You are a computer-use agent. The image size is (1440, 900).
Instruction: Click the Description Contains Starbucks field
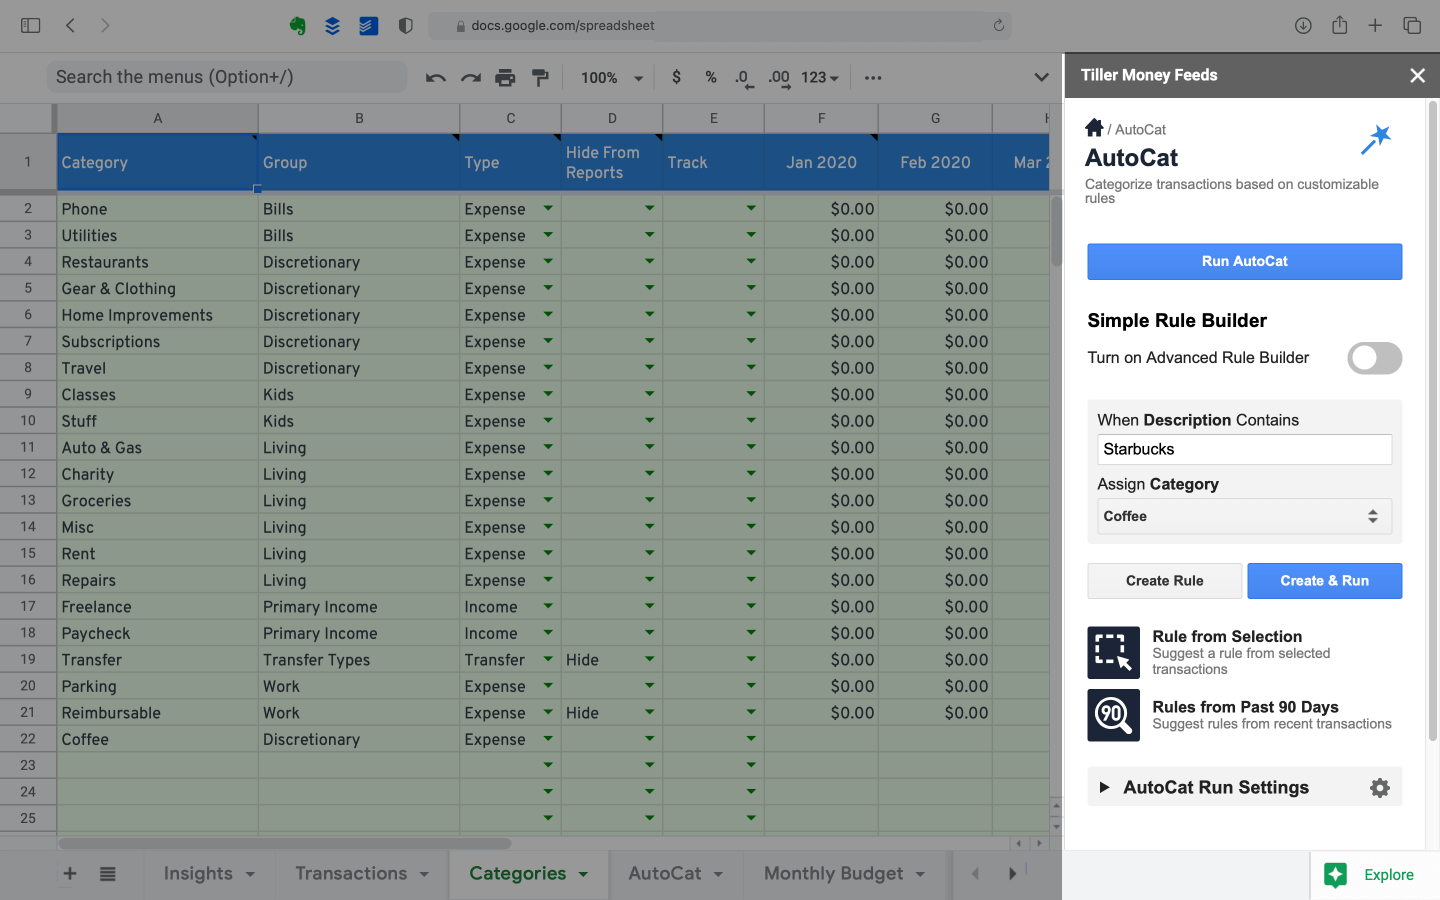(x=1244, y=449)
